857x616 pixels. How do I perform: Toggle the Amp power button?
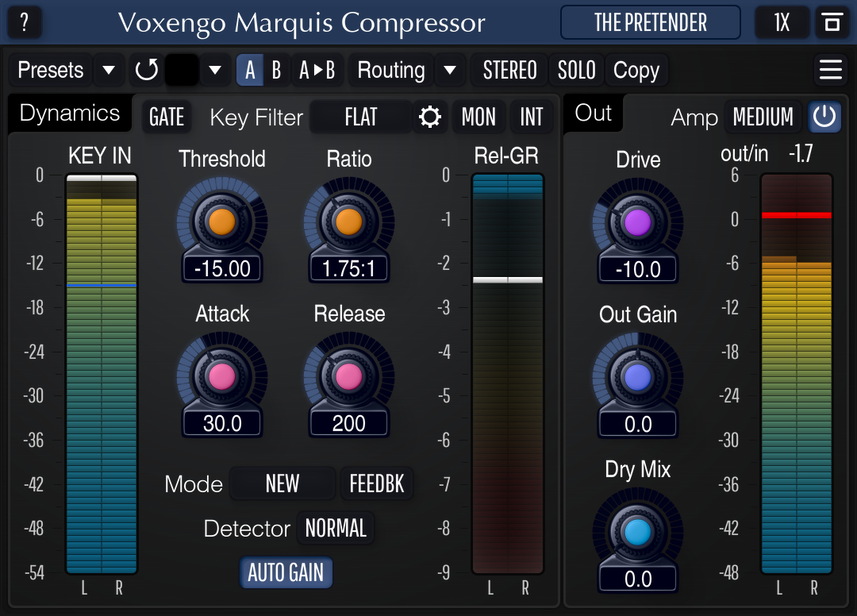[x=824, y=117]
